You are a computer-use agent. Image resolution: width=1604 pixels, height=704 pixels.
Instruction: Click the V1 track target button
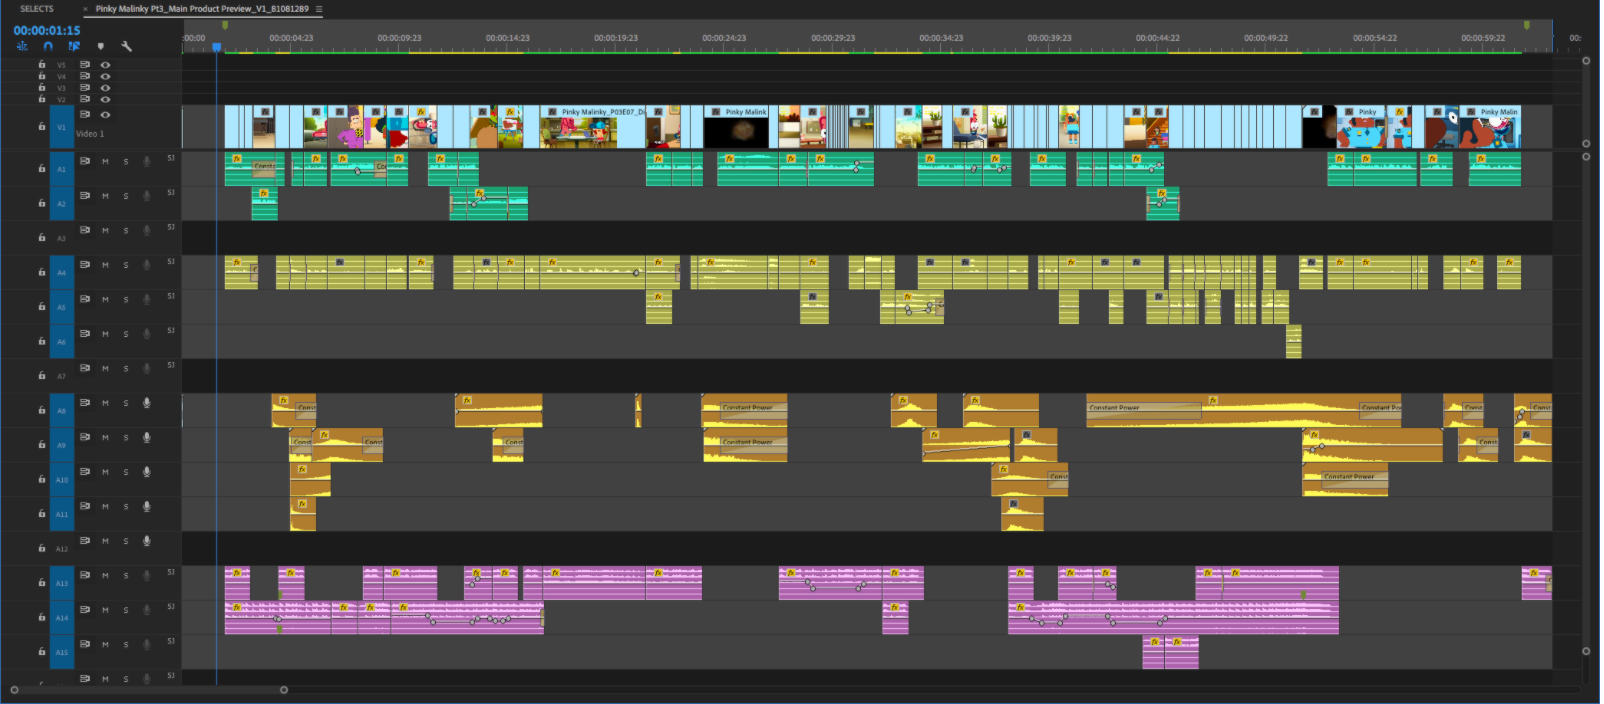pyautogui.click(x=62, y=127)
